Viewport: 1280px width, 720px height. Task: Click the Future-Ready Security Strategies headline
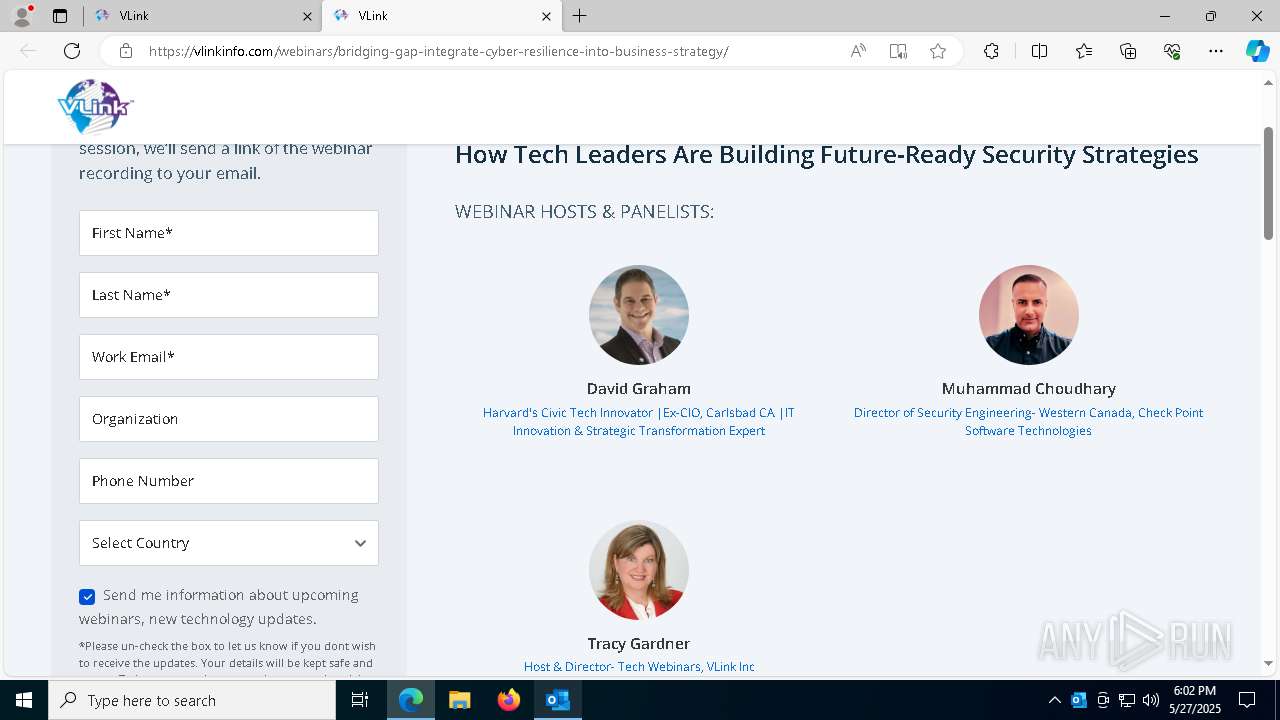[826, 155]
